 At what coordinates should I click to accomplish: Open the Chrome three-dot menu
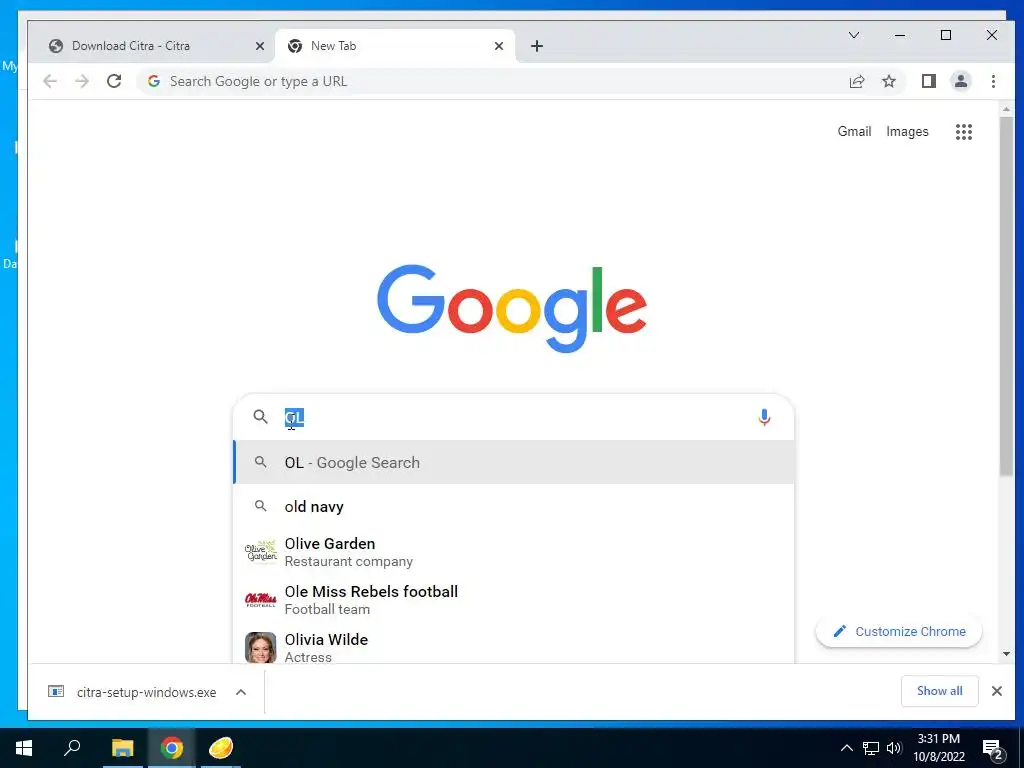click(x=993, y=81)
